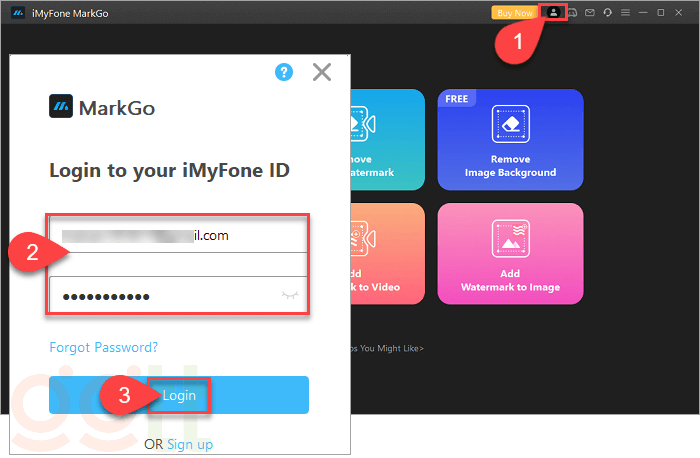Click the iMyFone MarkGo title bar logo

pos(19,12)
